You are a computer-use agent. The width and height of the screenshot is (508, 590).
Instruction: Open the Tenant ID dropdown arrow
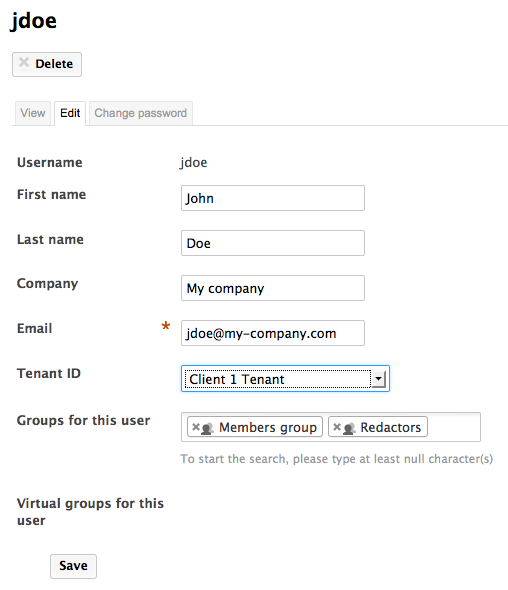378,379
